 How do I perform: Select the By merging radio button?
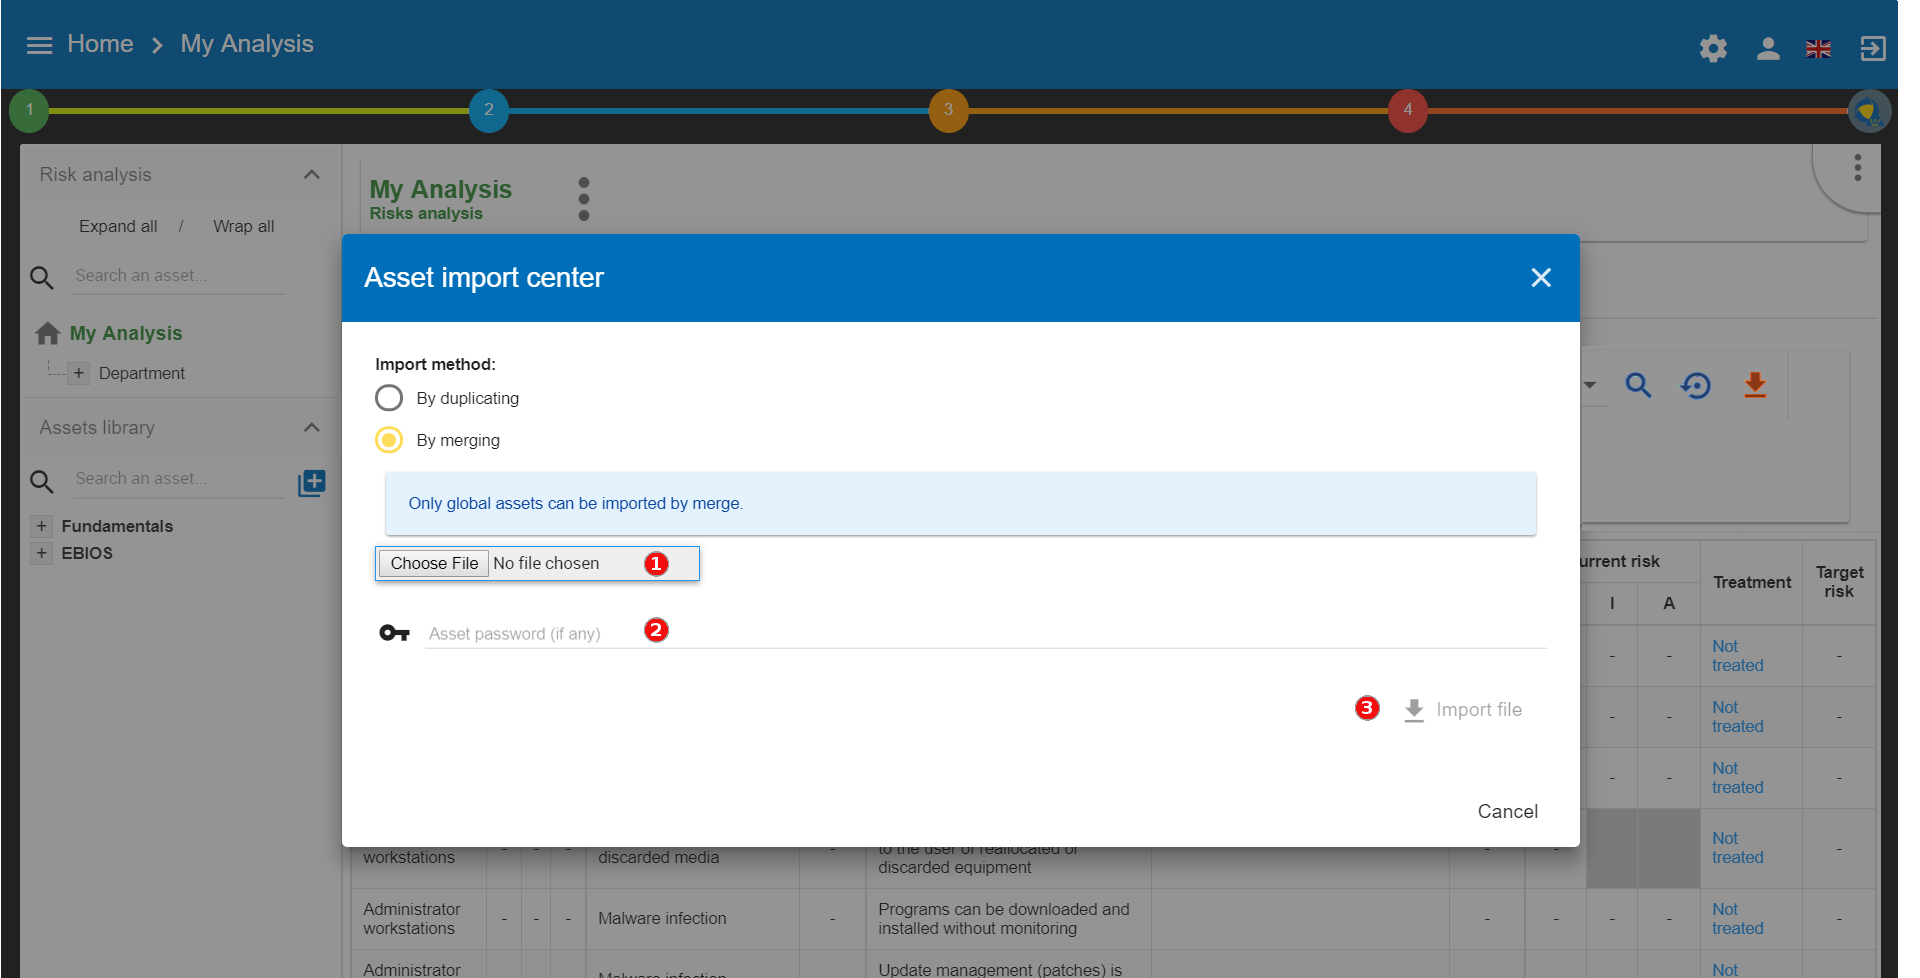[389, 440]
